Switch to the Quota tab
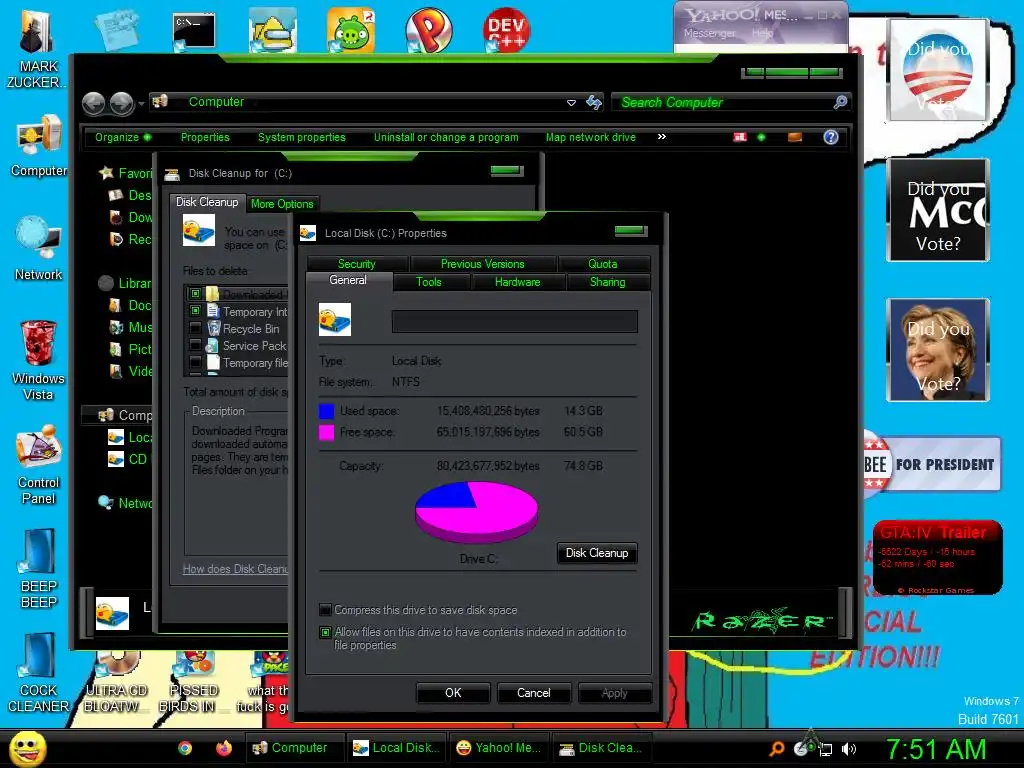 pos(602,264)
